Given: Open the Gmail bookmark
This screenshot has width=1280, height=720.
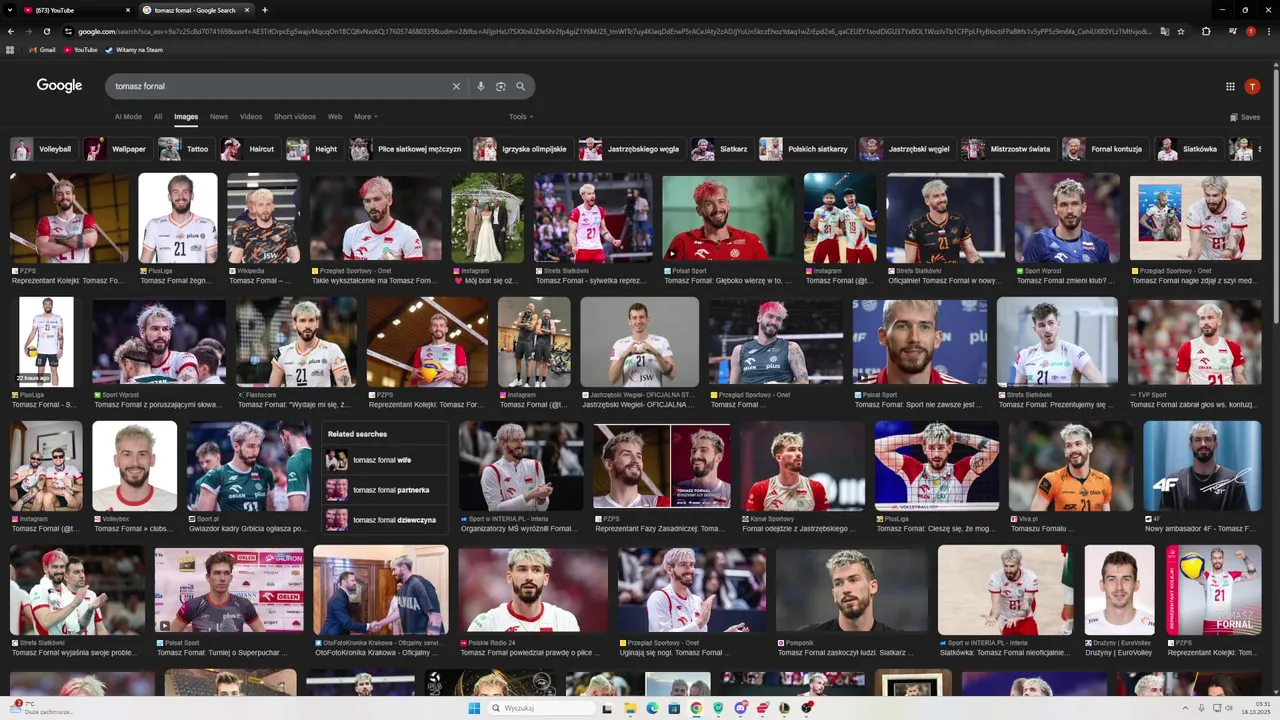Looking at the screenshot, I should pyautogui.click(x=42, y=49).
